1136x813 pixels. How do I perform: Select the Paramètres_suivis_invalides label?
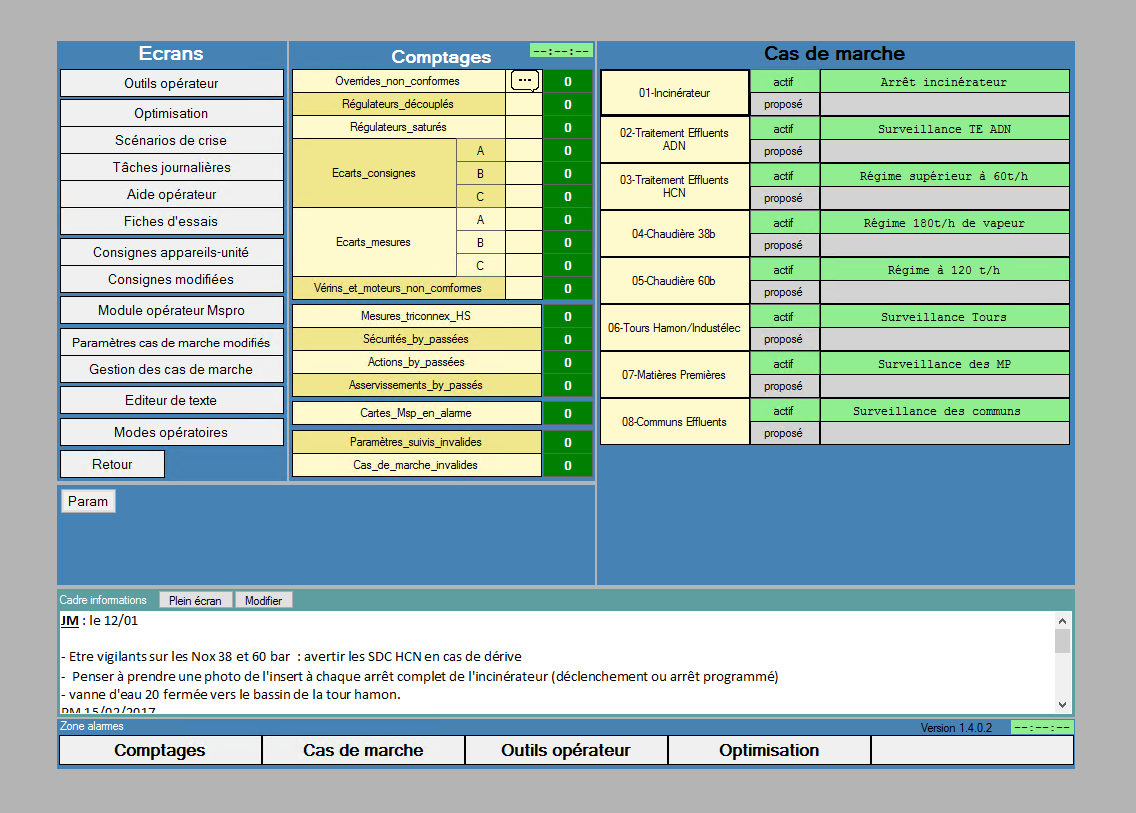(417, 442)
